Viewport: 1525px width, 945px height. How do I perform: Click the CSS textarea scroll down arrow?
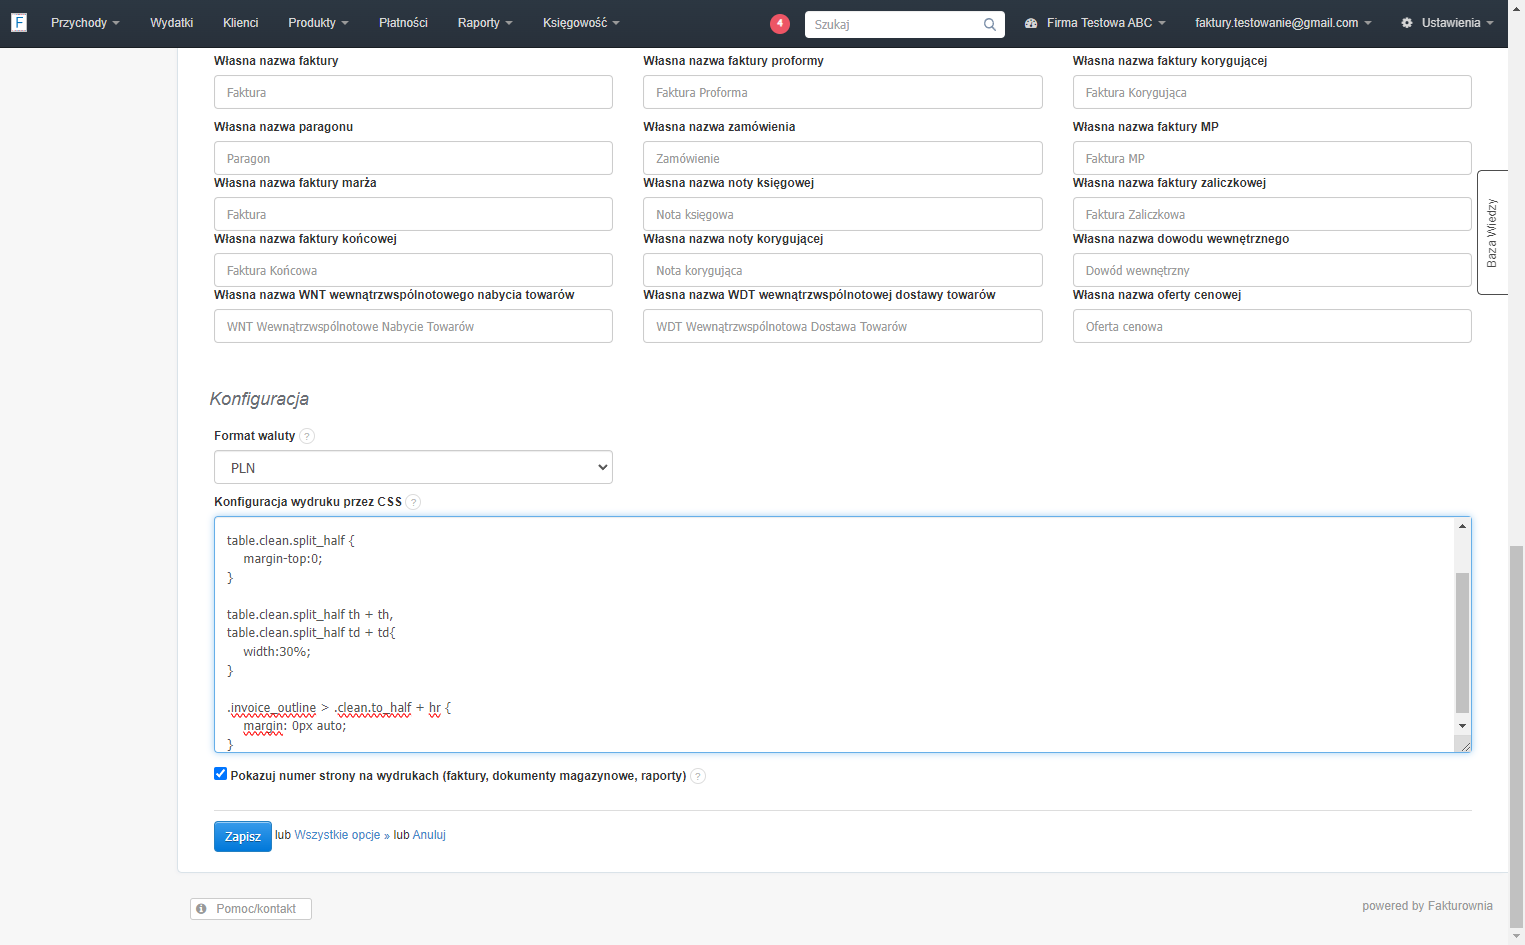(1463, 726)
